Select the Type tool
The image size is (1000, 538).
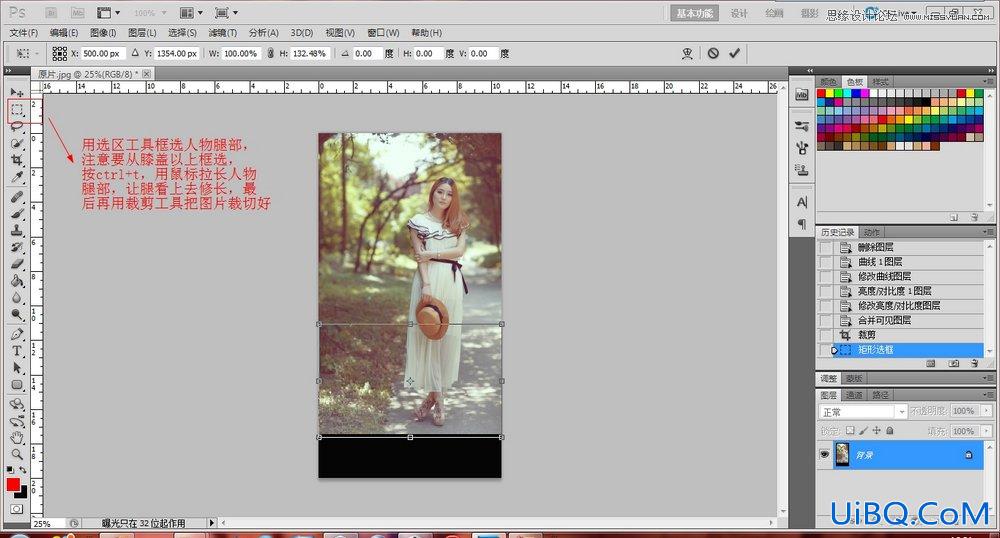click(x=17, y=351)
